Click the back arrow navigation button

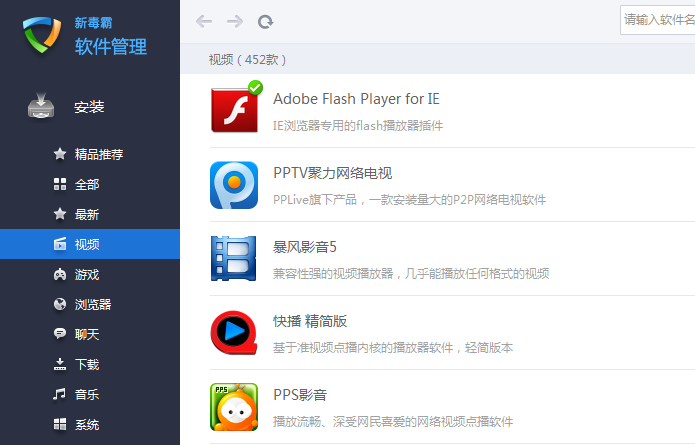[204, 21]
